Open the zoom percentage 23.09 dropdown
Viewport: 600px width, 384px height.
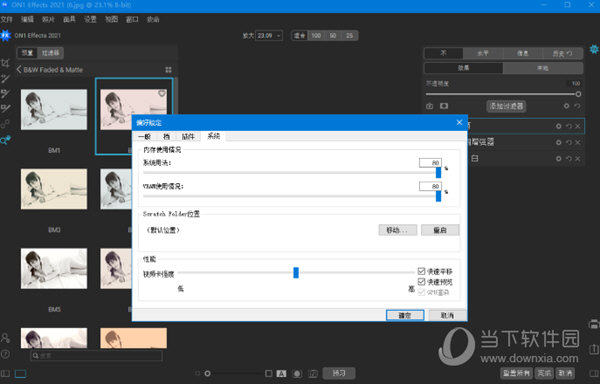[269, 36]
